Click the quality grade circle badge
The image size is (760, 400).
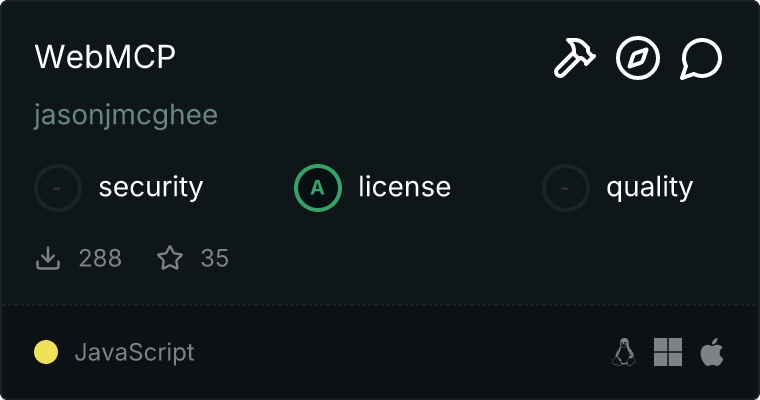pos(566,187)
